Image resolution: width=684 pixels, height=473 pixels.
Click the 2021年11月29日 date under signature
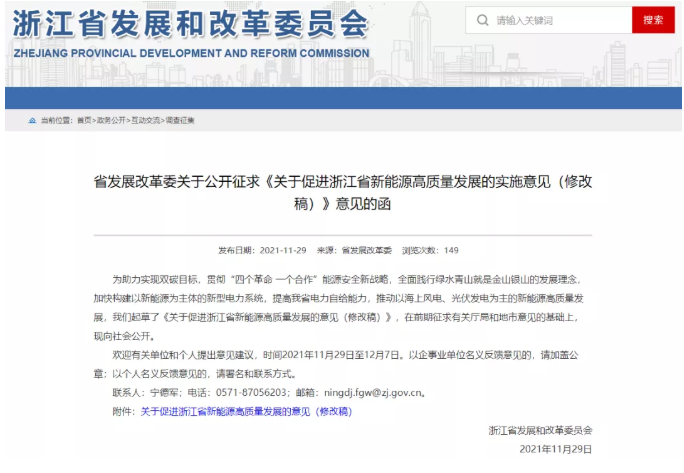(556, 449)
